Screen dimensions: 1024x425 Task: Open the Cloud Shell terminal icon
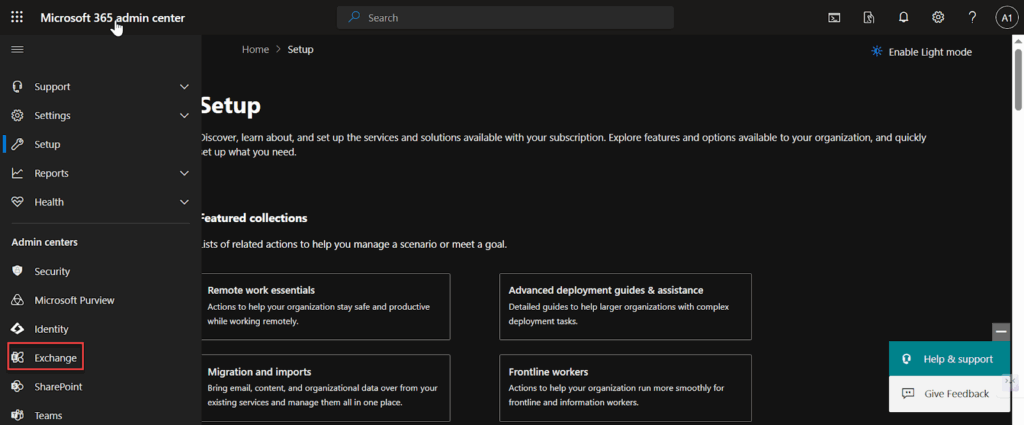click(x=834, y=17)
